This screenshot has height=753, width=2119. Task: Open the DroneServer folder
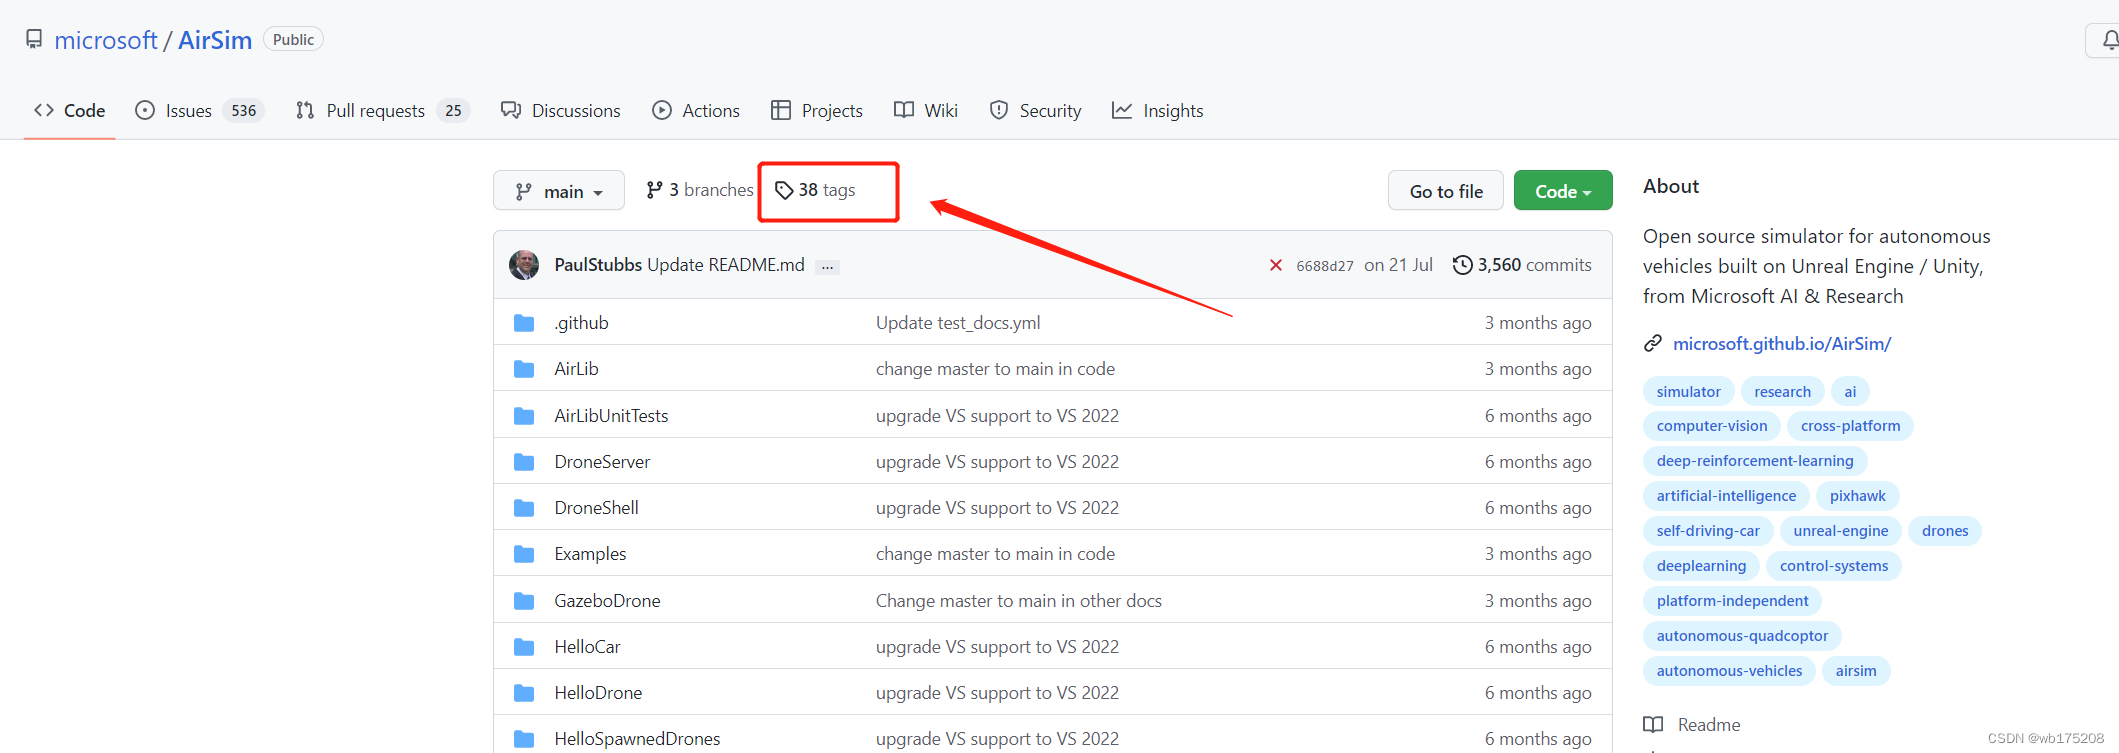pyautogui.click(x=602, y=462)
